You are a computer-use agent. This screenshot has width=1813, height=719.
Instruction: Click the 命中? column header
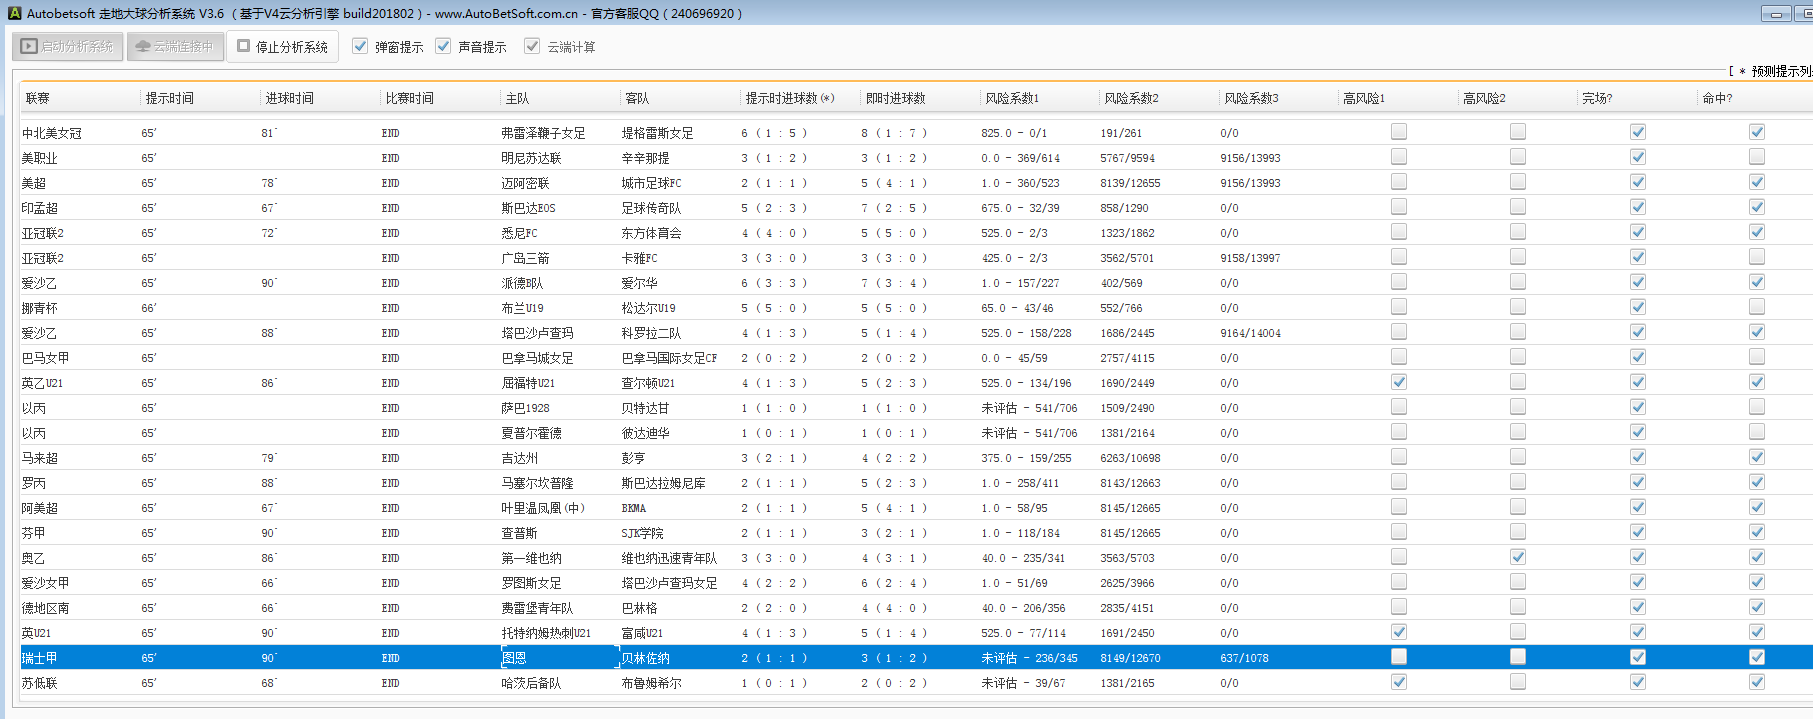point(1717,98)
